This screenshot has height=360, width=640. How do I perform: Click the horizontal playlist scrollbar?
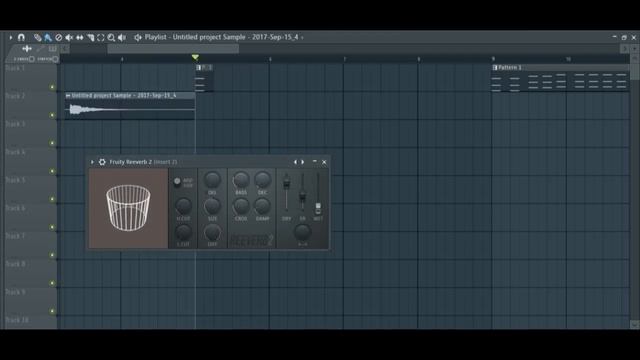(173, 49)
